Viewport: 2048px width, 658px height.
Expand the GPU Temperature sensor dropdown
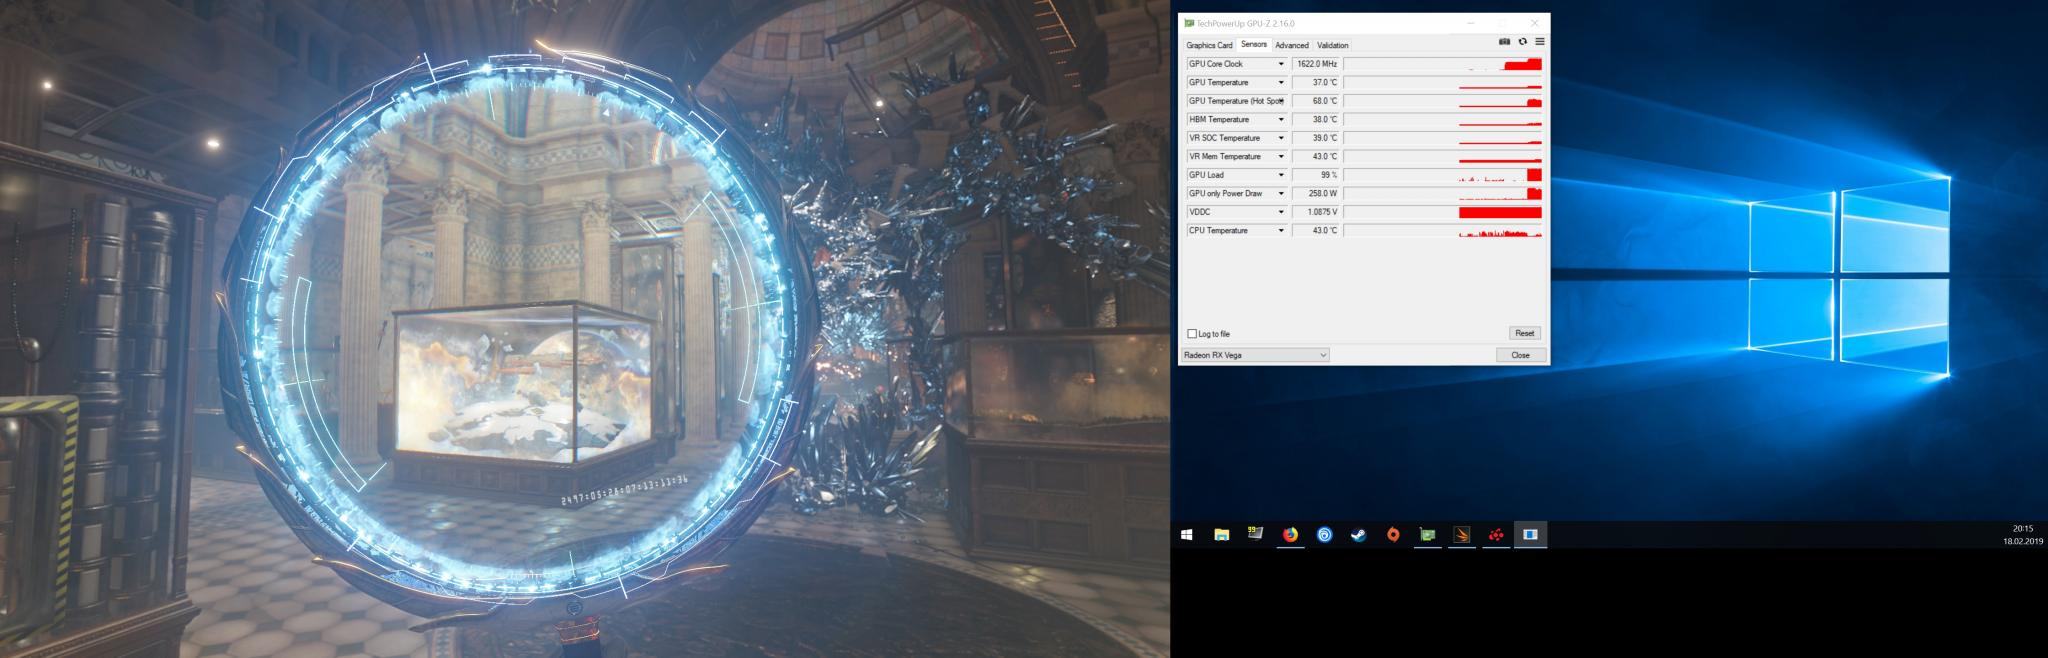pos(1281,82)
